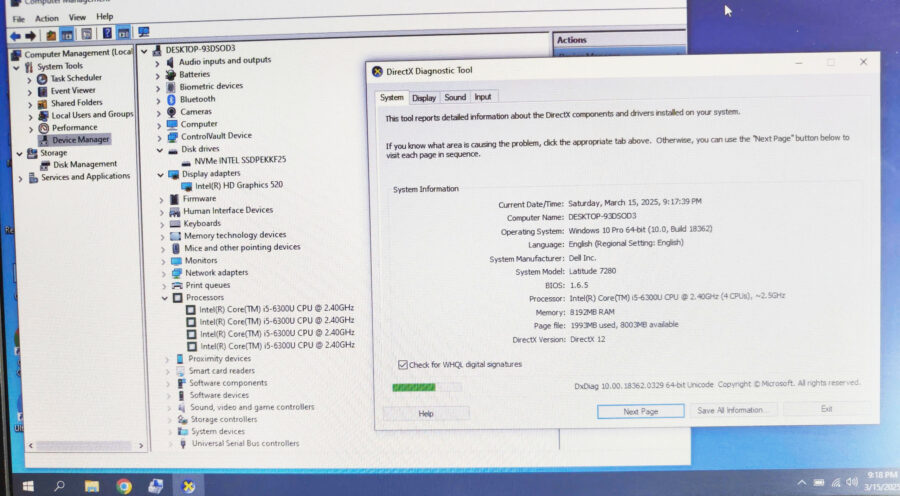Select the Human Interface Devices icon
Image resolution: width=900 pixels, height=496 pixels.
click(174, 212)
